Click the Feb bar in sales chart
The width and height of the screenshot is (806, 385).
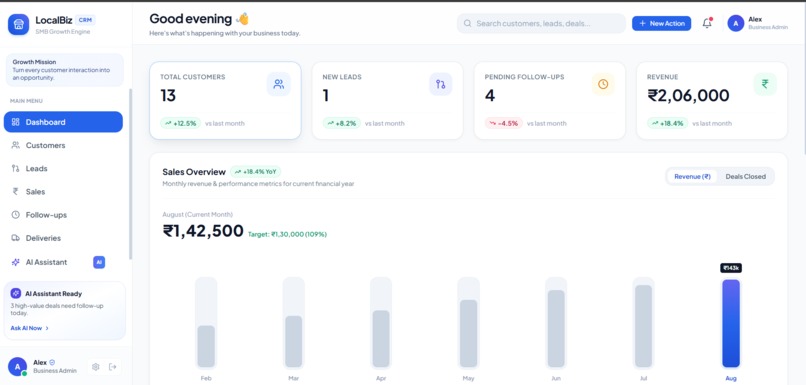[x=206, y=346]
